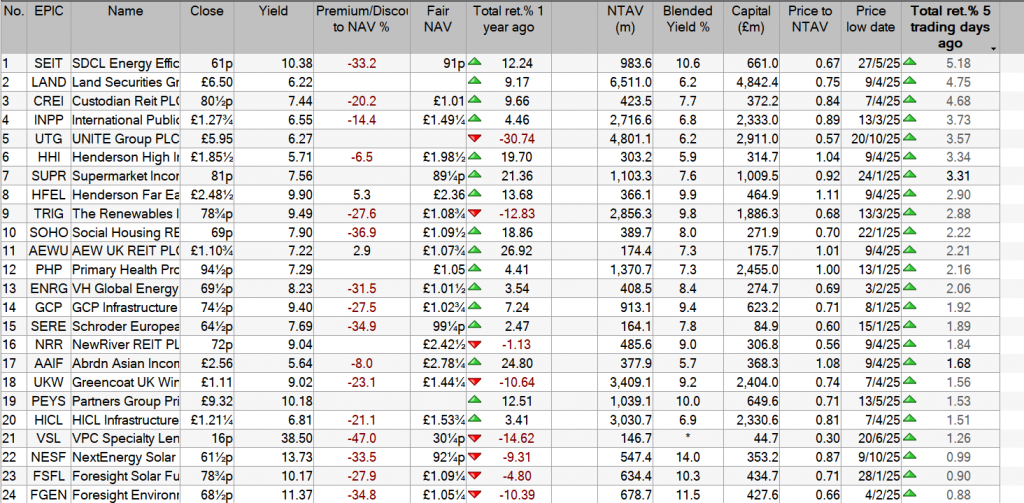The height and width of the screenshot is (503, 1024).
Task: Click red arrow next to NRR's -1.13
Action: 475,342
